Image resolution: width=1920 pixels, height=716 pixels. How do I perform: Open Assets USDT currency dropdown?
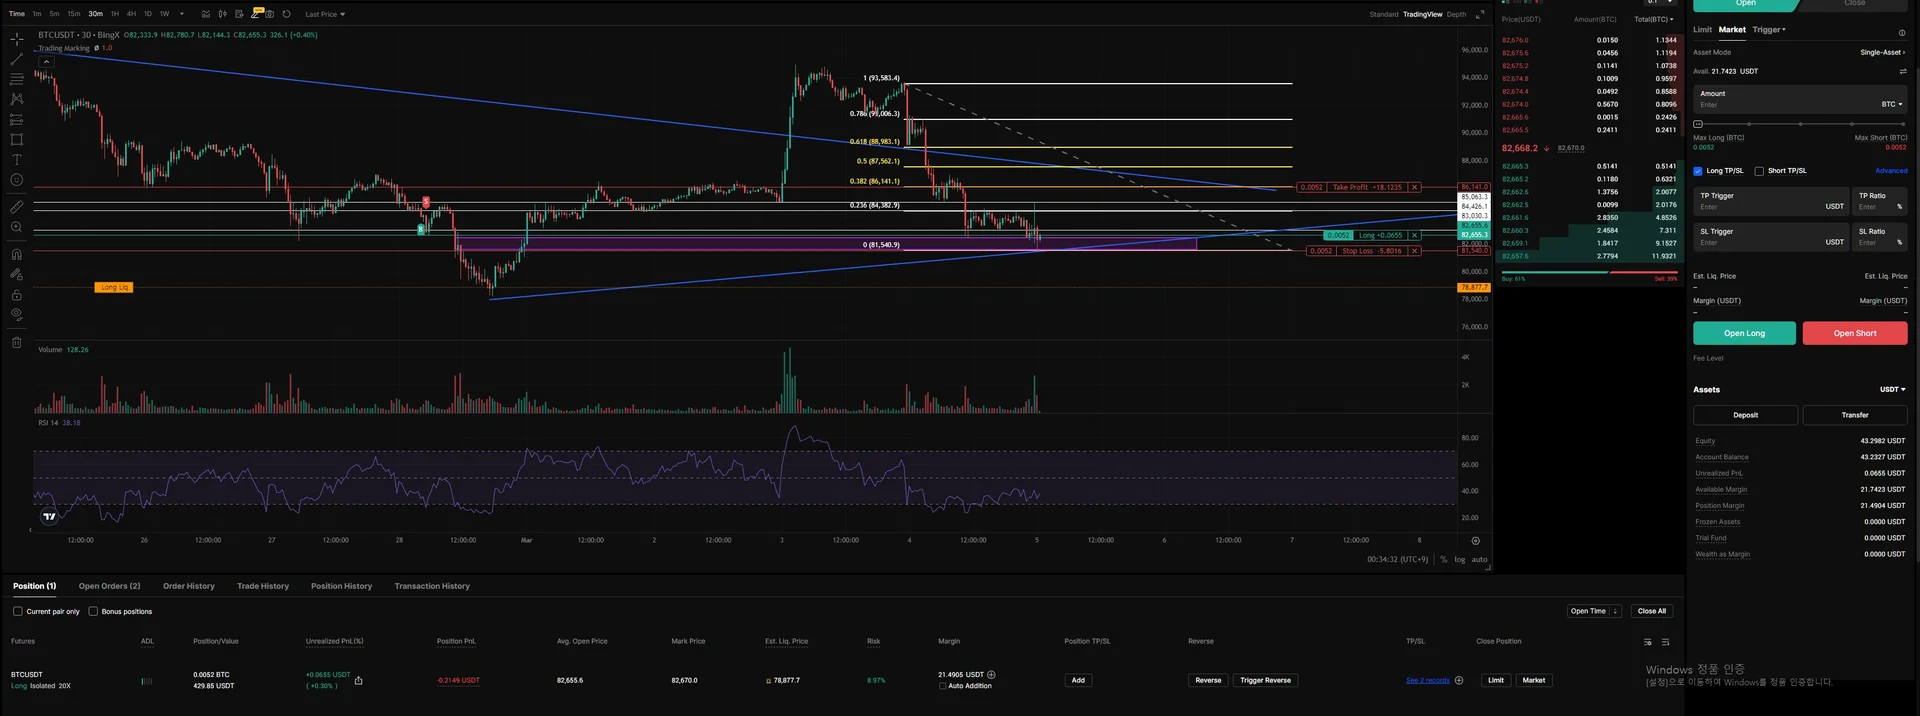(1893, 389)
